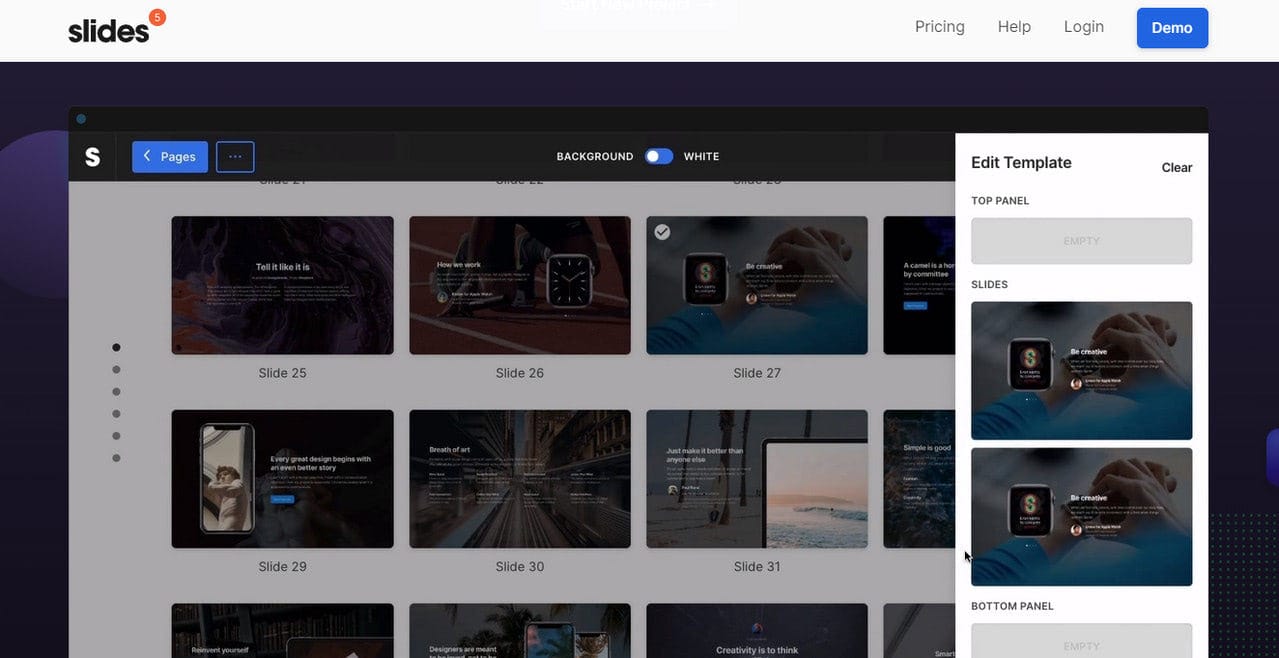Open the Help page
The width and height of the screenshot is (1279, 658).
pos(1014,27)
